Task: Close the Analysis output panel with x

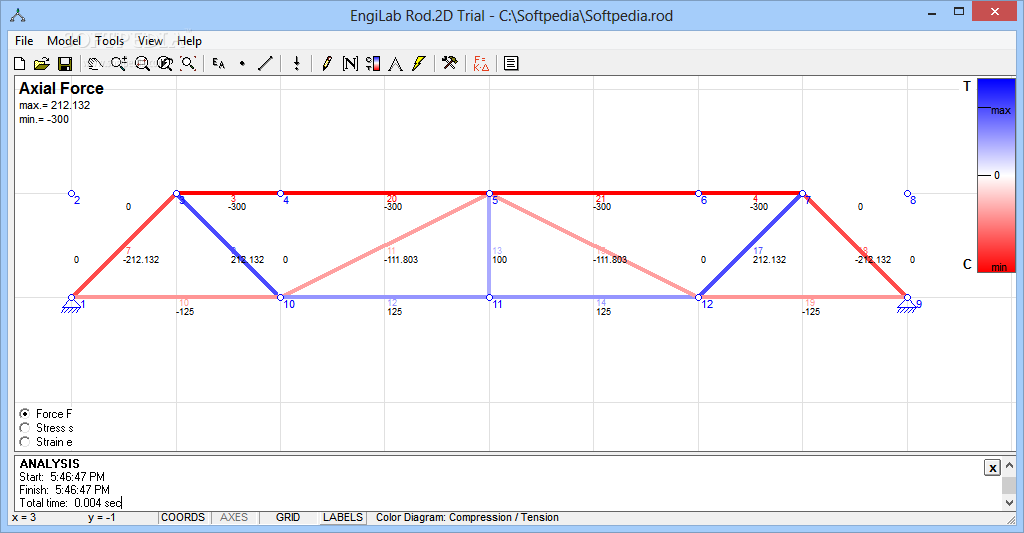Action: click(x=993, y=468)
